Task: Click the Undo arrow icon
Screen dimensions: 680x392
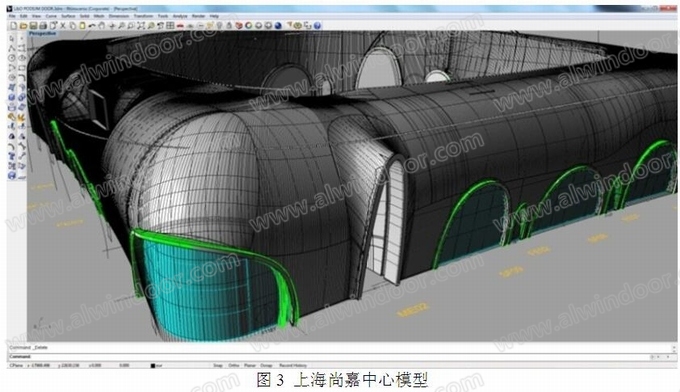Action: 92,26
